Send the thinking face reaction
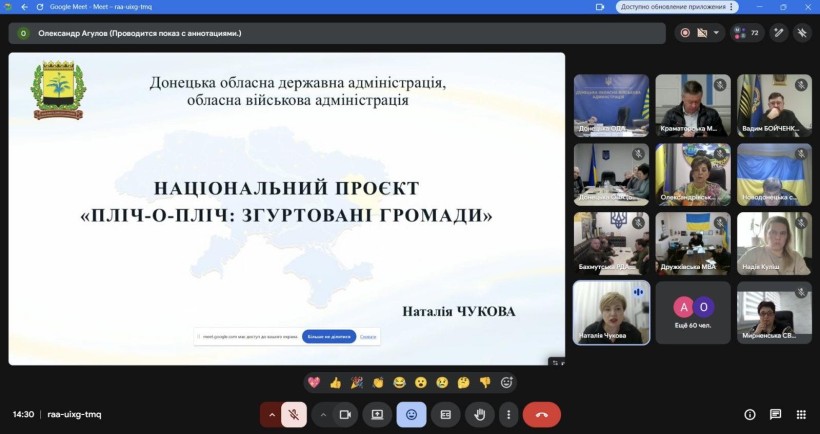Image resolution: width=820 pixels, height=434 pixels. (x=463, y=383)
